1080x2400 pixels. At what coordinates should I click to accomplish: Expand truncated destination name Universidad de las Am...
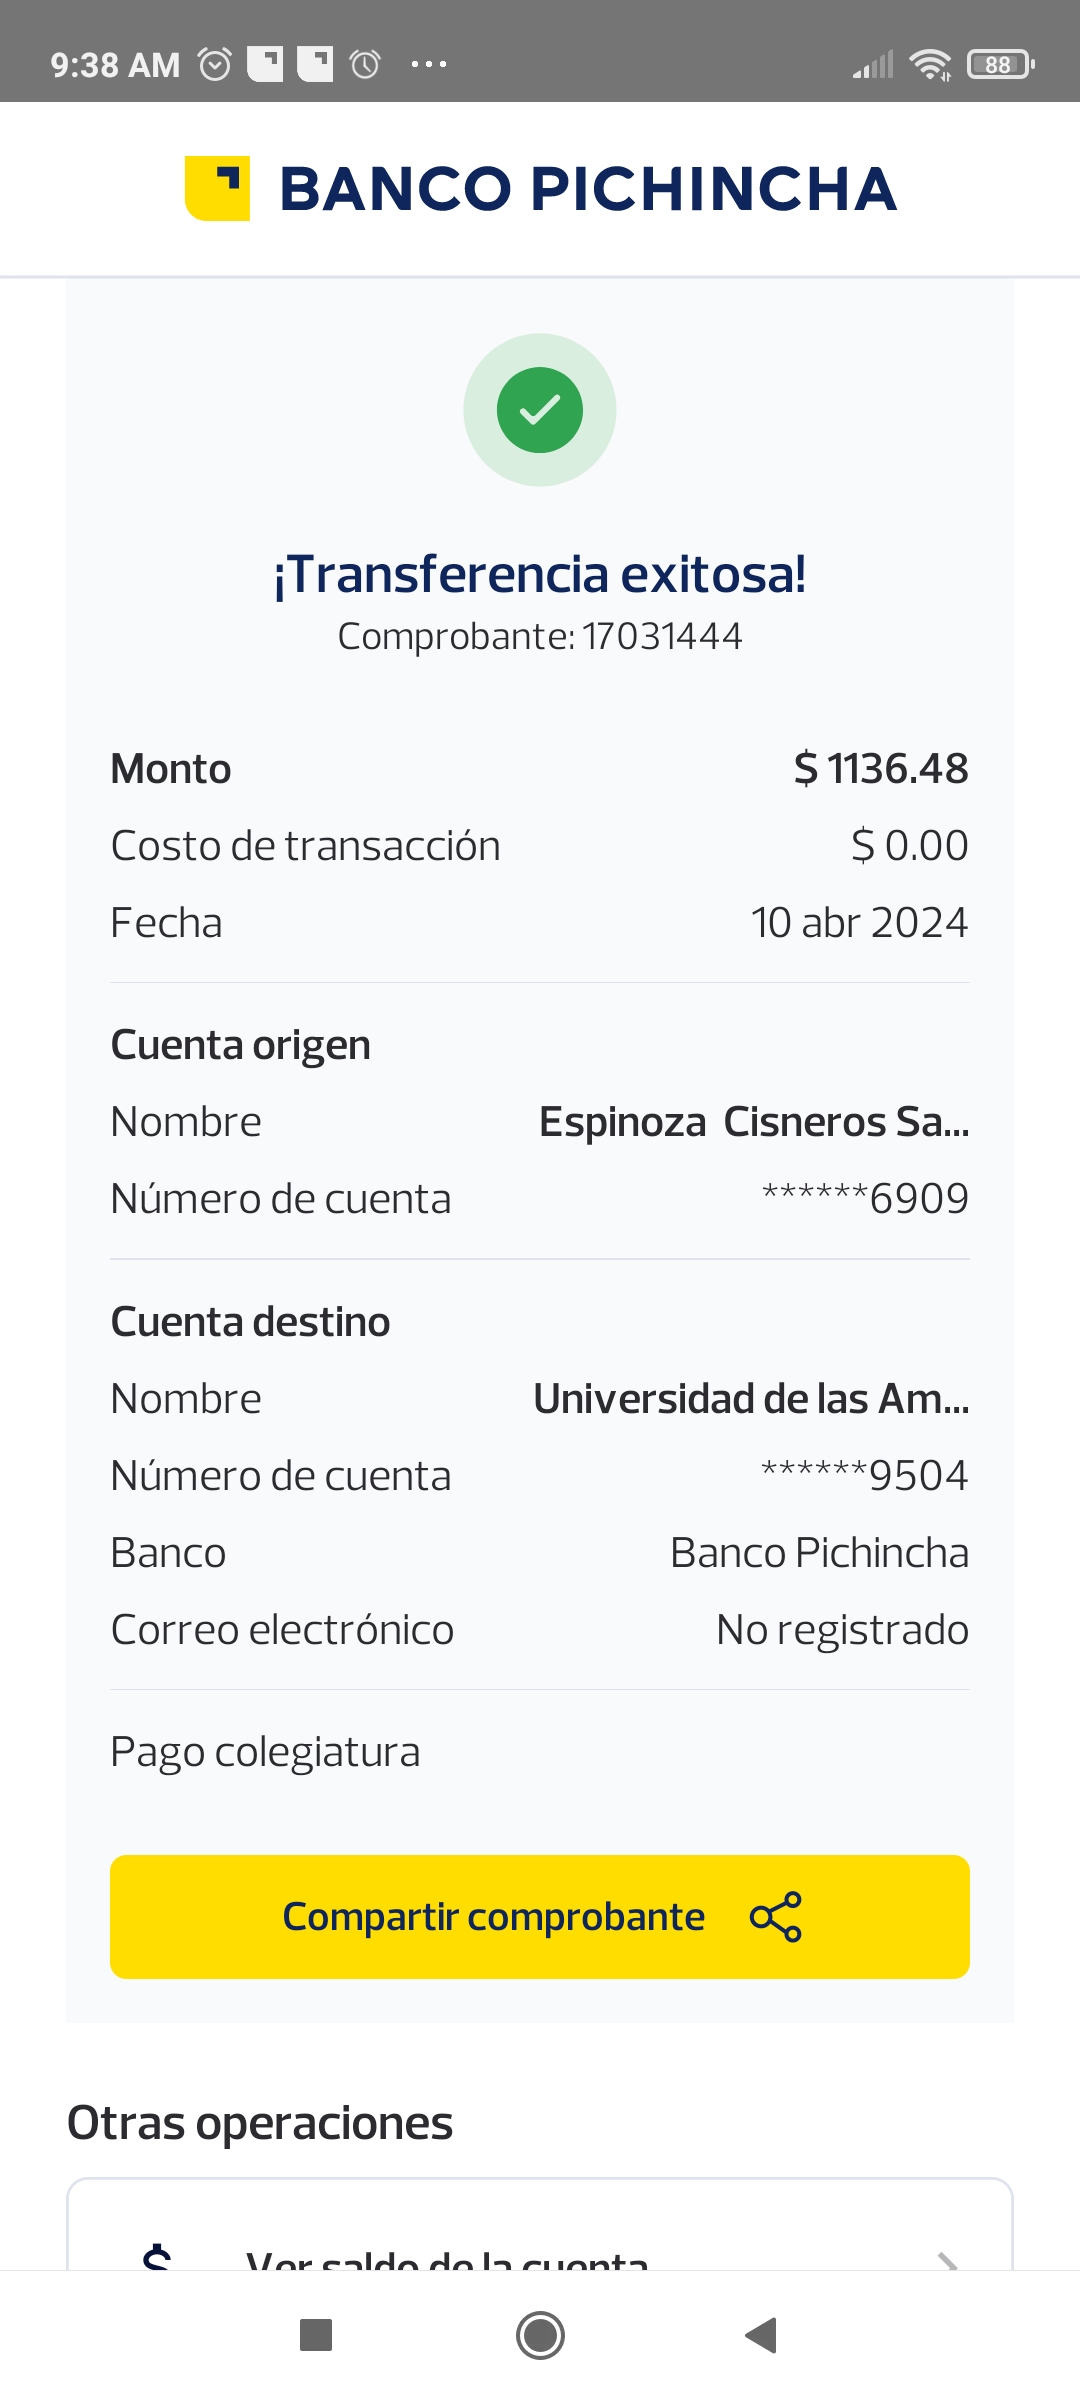[751, 1399]
